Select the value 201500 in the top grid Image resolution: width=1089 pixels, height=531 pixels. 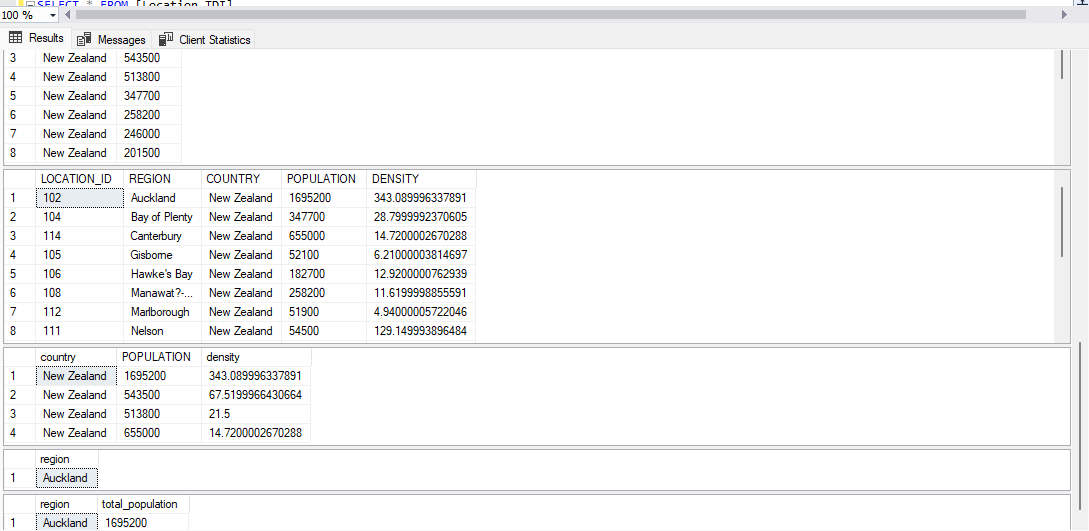[149, 153]
